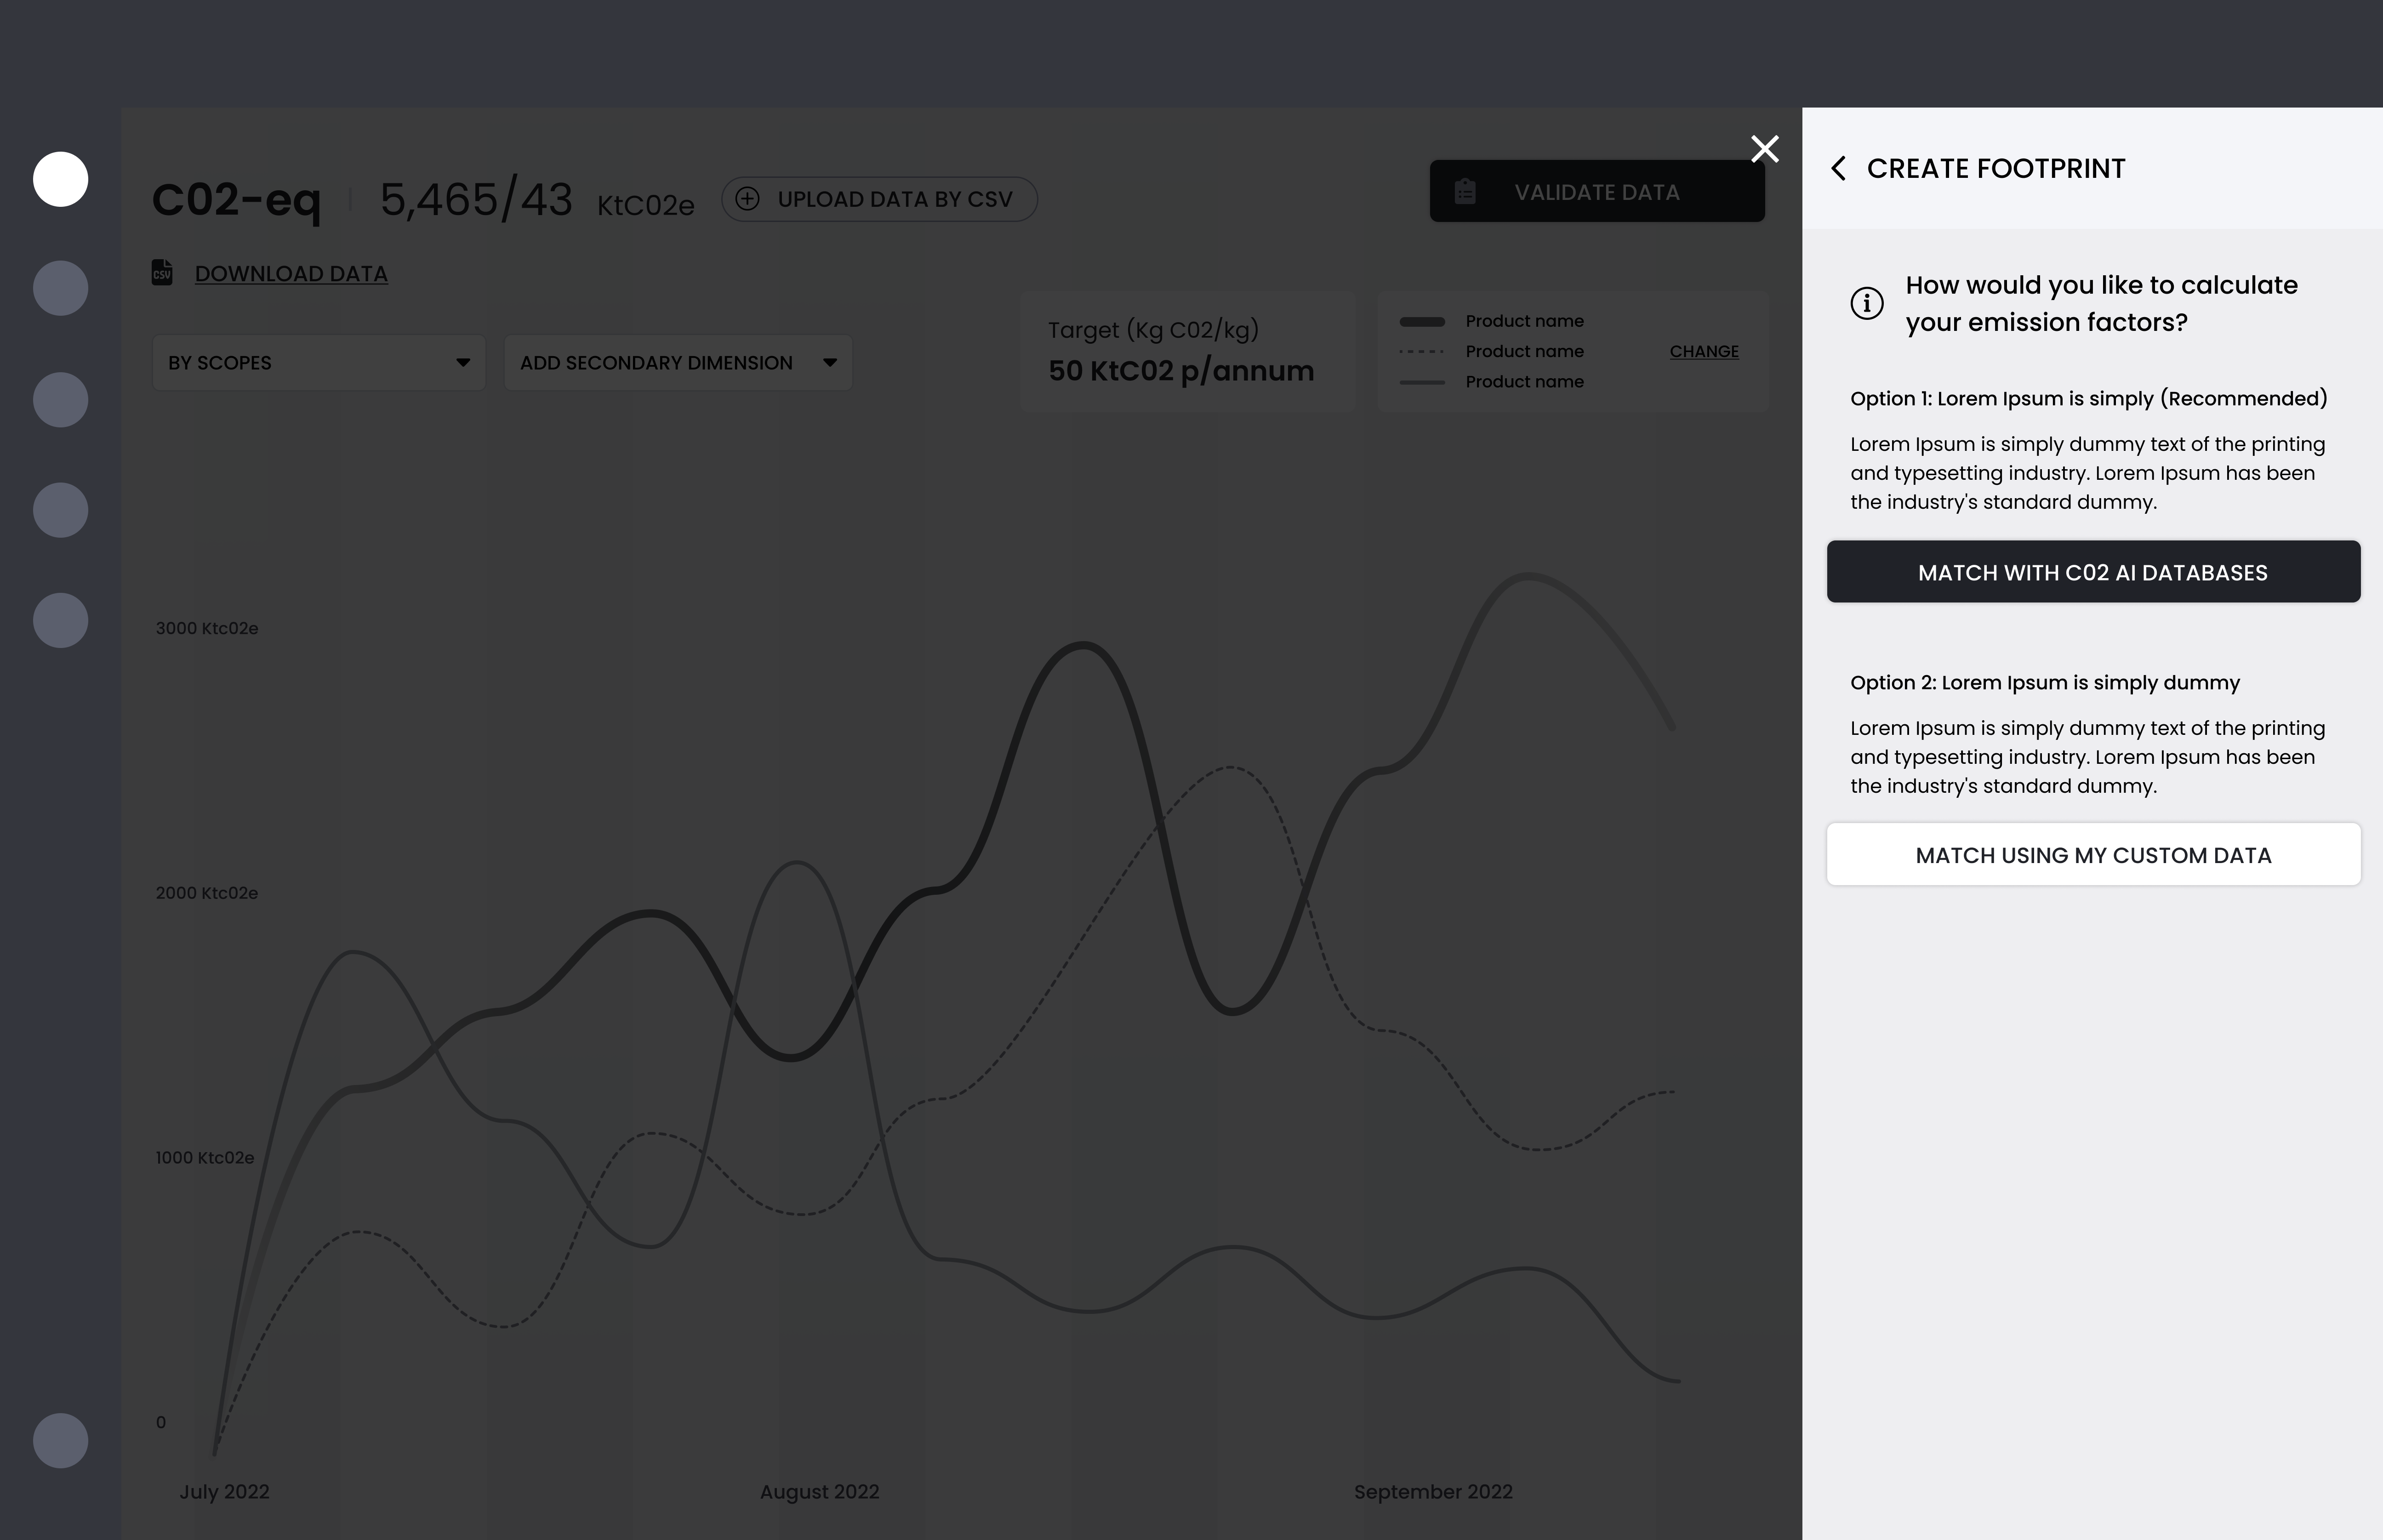This screenshot has height=1540, width=2383.
Task: Click the plus icon in Upload Data by CSV
Action: click(747, 199)
